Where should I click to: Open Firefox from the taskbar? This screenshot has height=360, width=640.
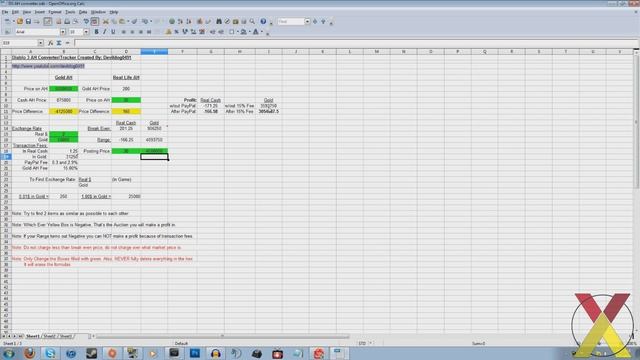(x=29, y=353)
